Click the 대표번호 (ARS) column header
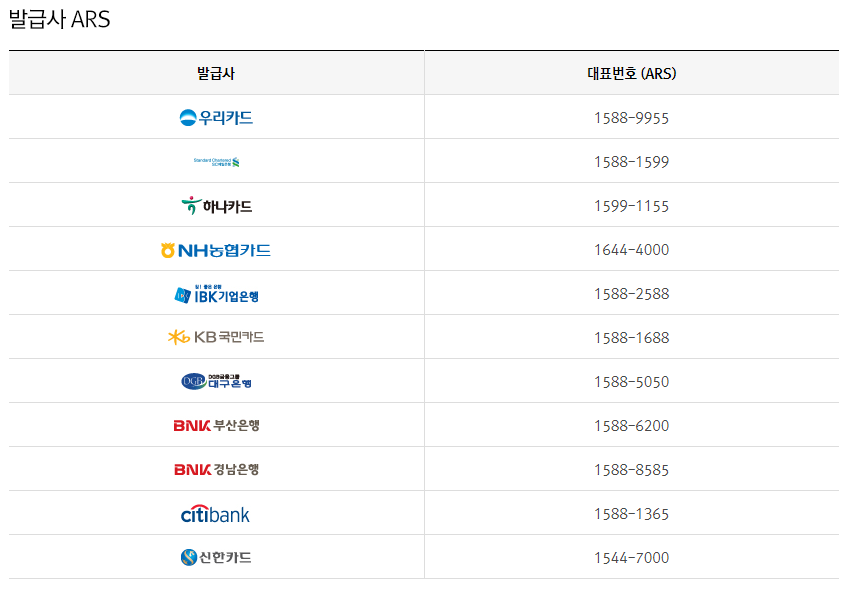This screenshot has height=593, width=852. 631,73
